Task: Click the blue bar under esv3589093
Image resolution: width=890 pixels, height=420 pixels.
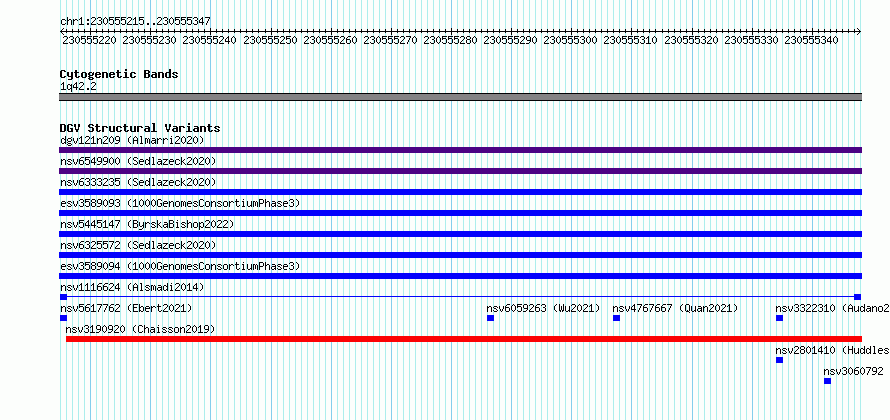Action: click(460, 213)
